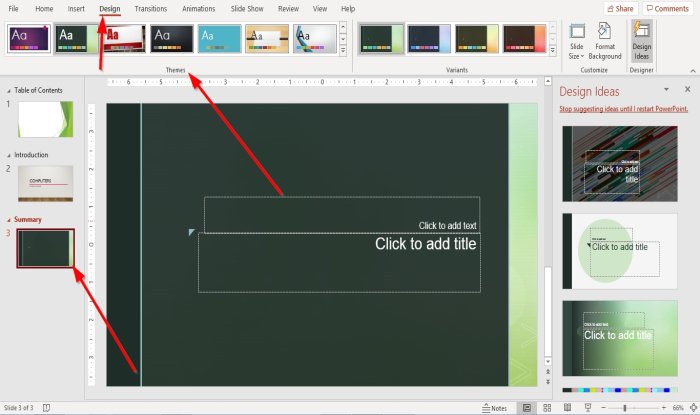Click the 'Click to add title' placeholder
This screenshot has height=415, width=700.
tap(339, 263)
